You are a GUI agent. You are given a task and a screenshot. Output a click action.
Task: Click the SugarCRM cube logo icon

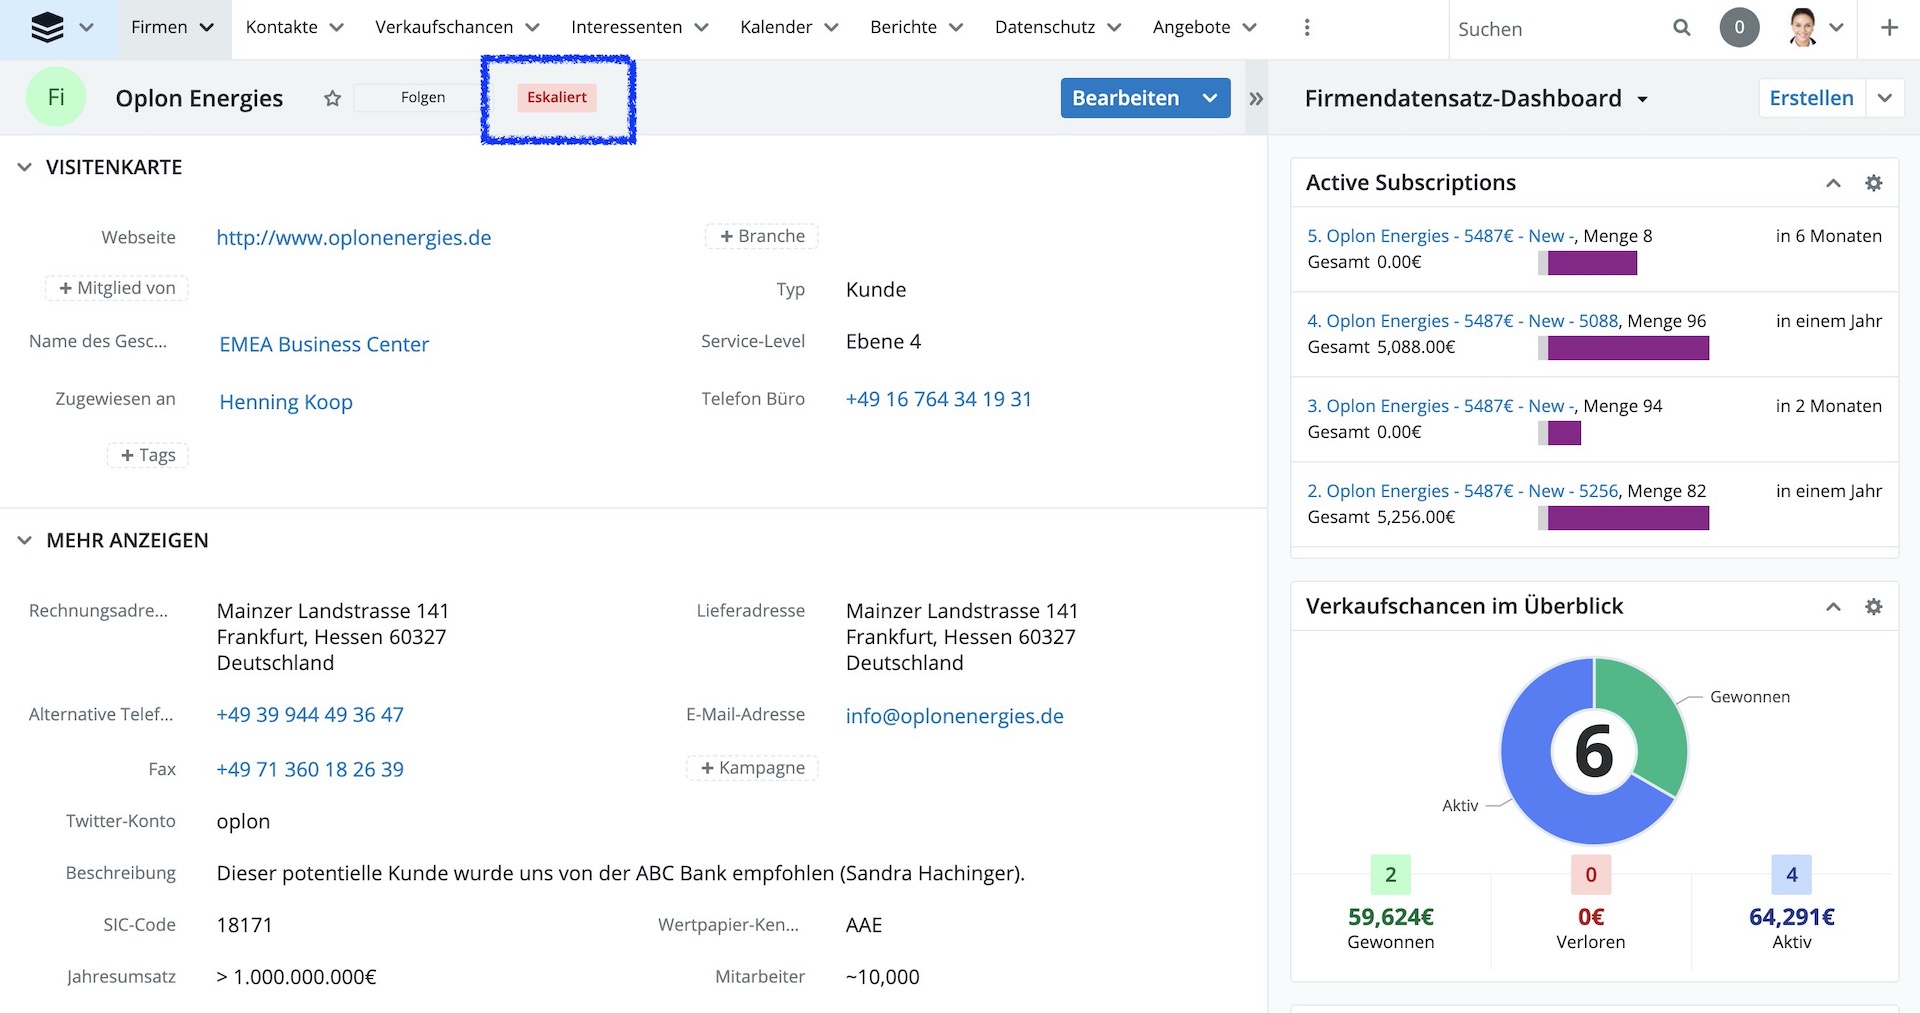[x=47, y=28]
